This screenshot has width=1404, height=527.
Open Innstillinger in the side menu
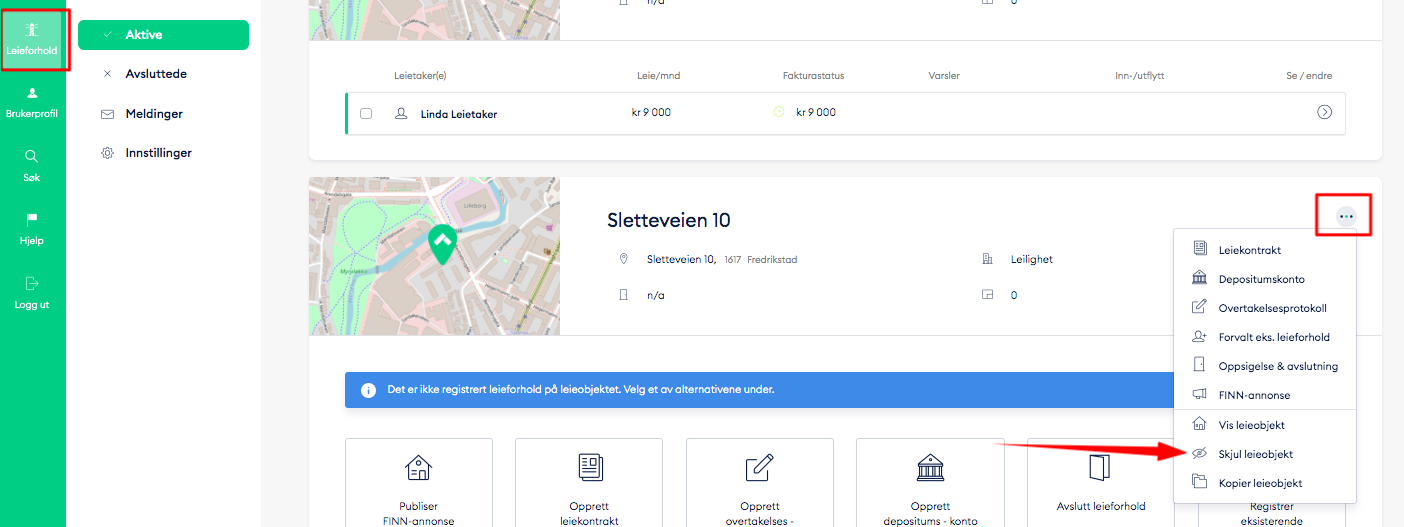tap(158, 153)
